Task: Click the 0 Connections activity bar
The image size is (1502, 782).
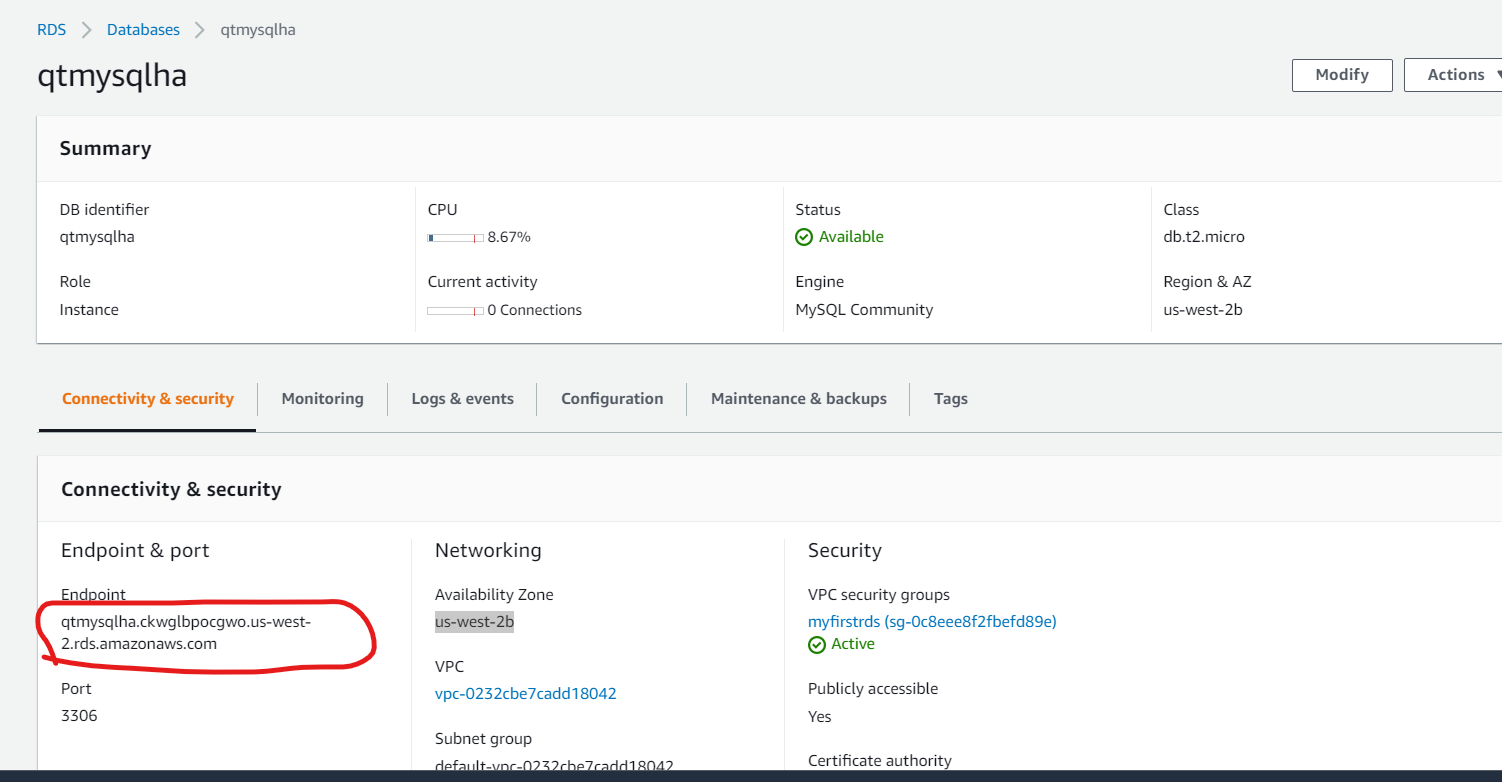Action: point(456,310)
